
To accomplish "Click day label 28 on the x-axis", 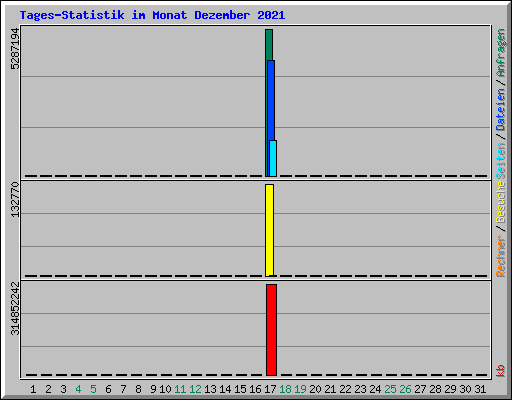I will (x=435, y=389).
